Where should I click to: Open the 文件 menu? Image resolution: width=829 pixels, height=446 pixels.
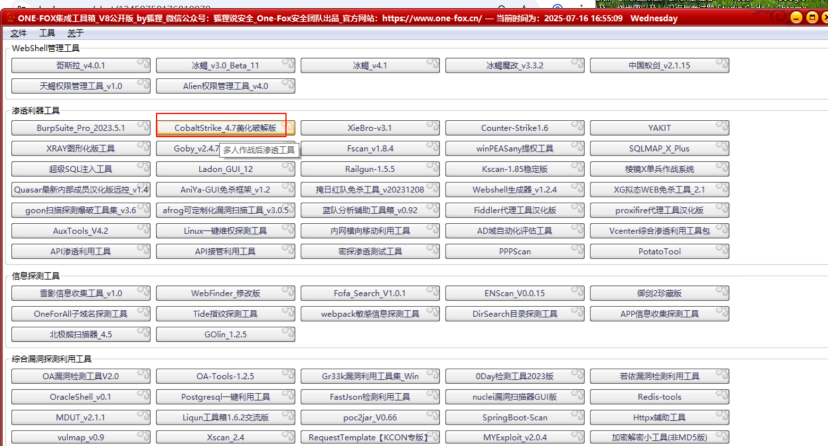(x=18, y=33)
